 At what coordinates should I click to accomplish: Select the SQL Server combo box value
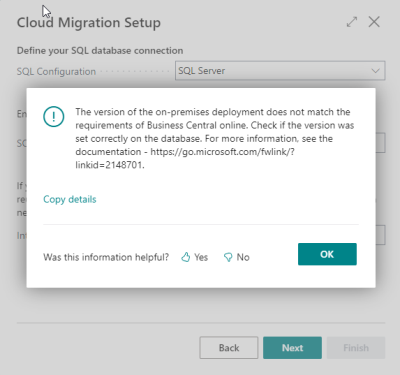pos(280,71)
